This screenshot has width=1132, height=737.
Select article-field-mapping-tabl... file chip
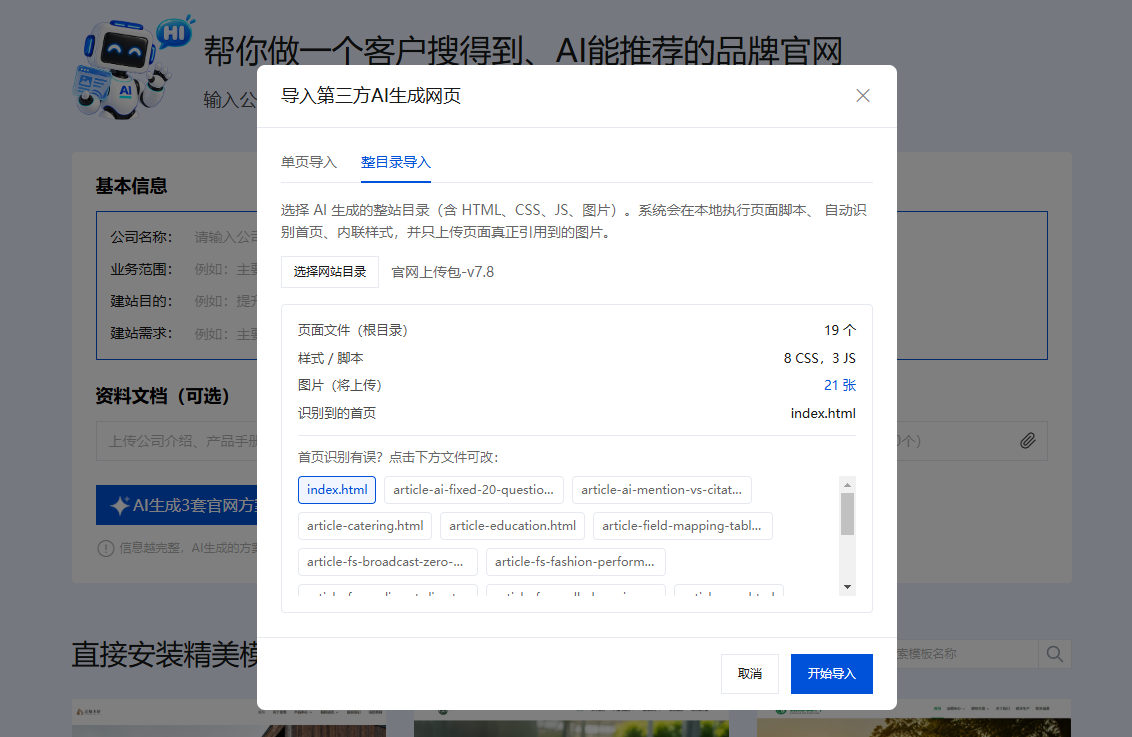(682, 526)
